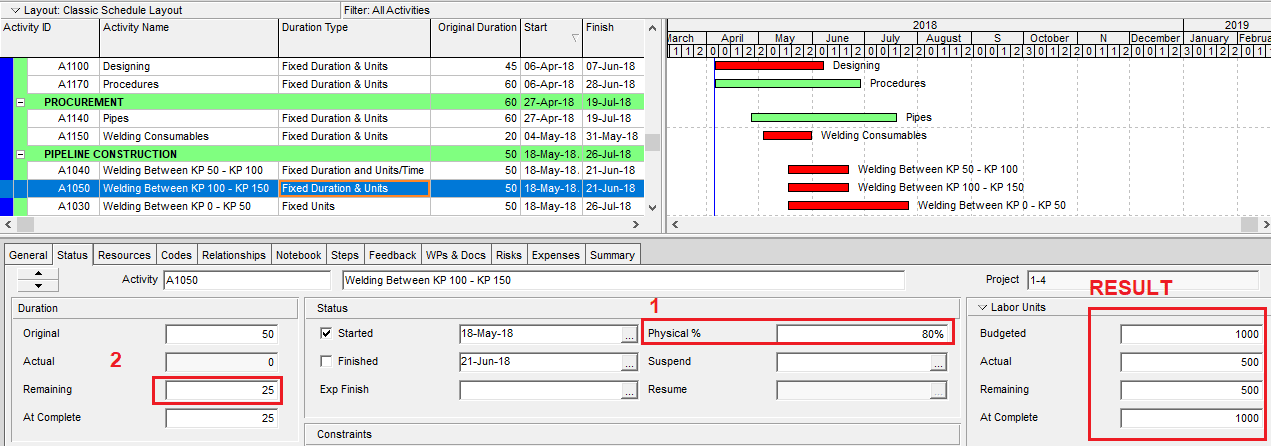Click the Original duration field showing 50
This screenshot has width=1271, height=446.
221,334
